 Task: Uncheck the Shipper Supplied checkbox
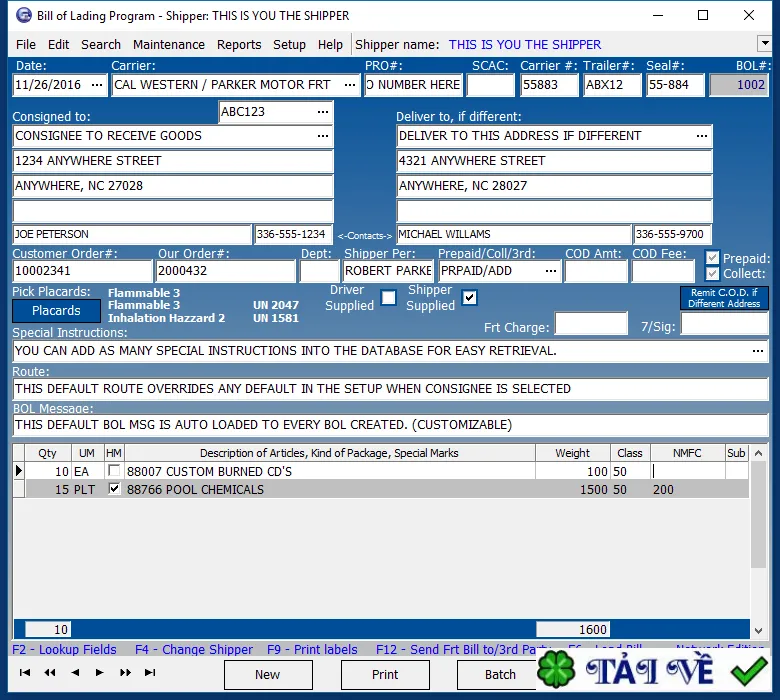[x=469, y=298]
